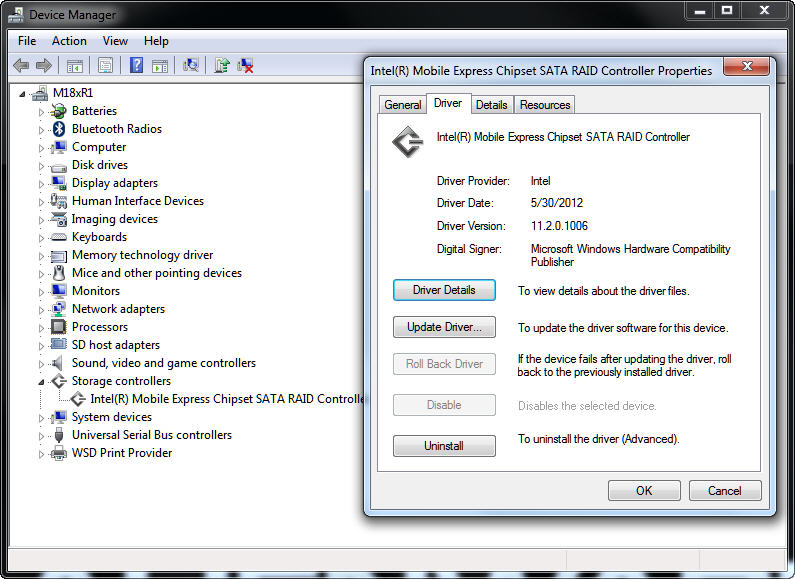Maximize the Device Manager window
The width and height of the screenshot is (795, 579).
727,11
